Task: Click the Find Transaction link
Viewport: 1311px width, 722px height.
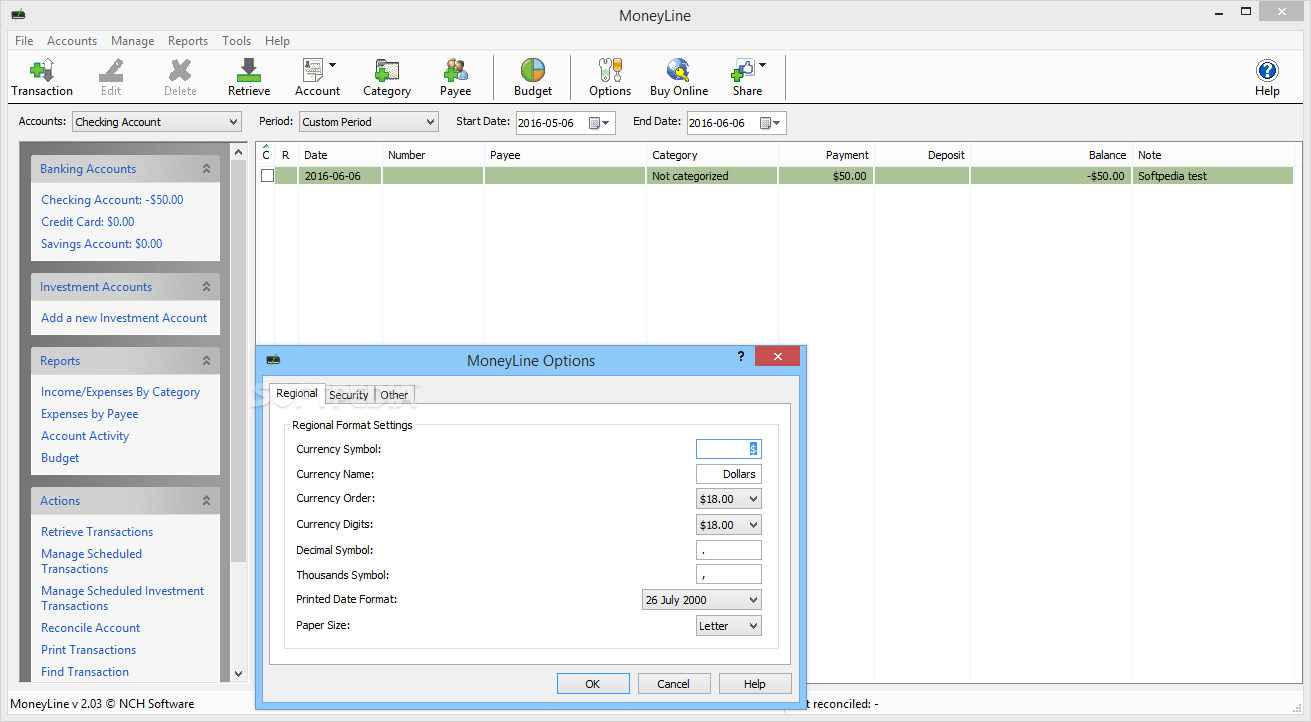Action: (x=85, y=672)
